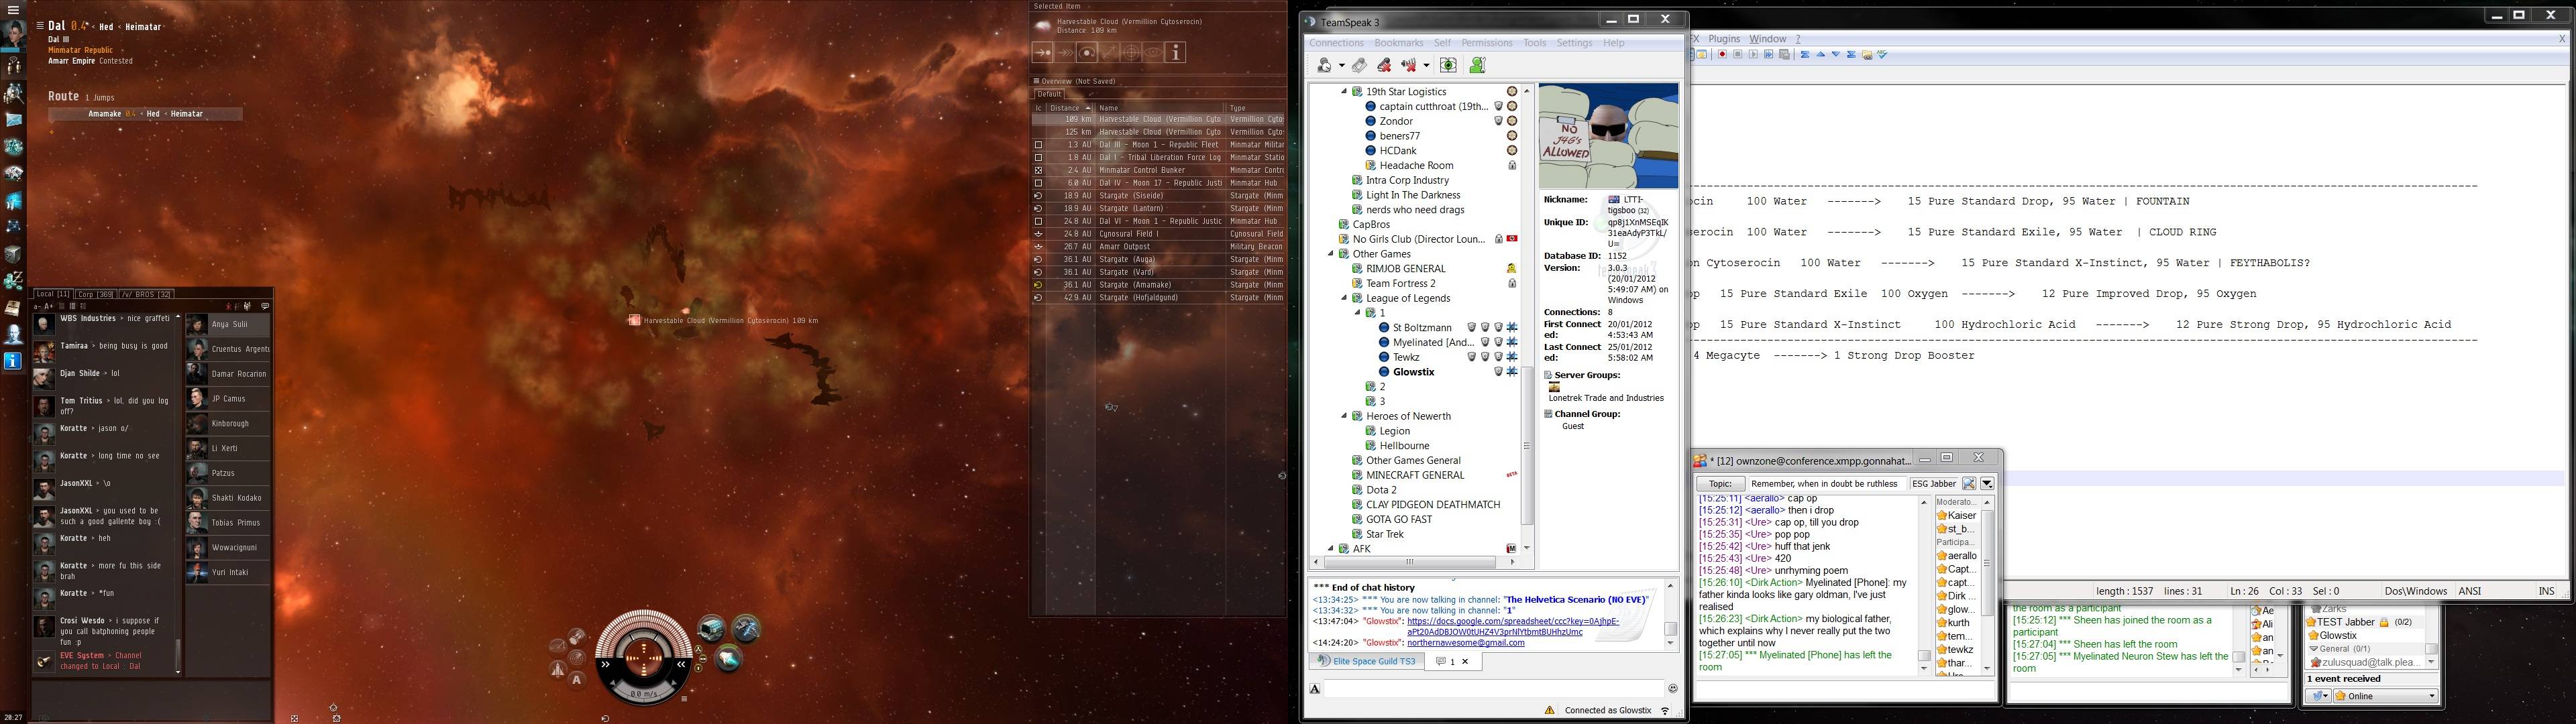The image size is (2576, 724).
Task: Toggle TeamSpeak away status eraser icon
Action: click(1359, 65)
